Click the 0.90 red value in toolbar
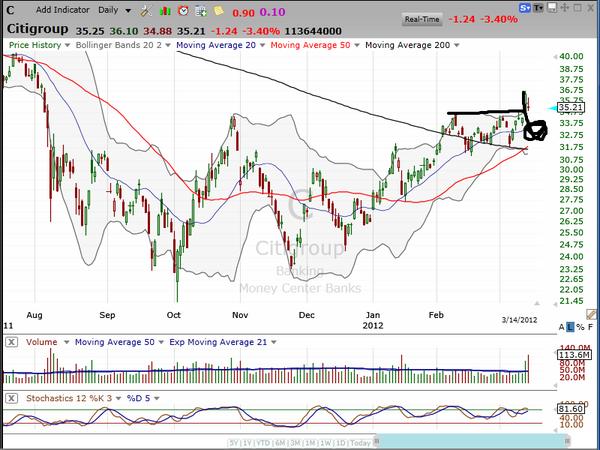Viewport: 600px width, 450px height. (x=243, y=13)
